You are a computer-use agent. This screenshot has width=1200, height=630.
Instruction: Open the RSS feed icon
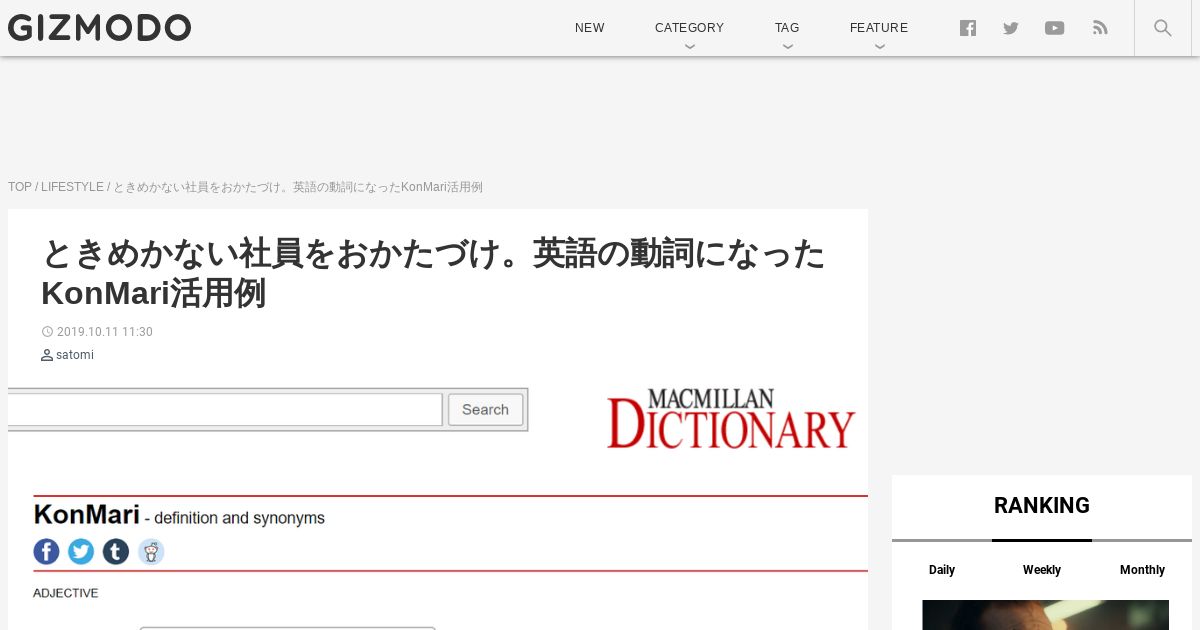click(1100, 28)
